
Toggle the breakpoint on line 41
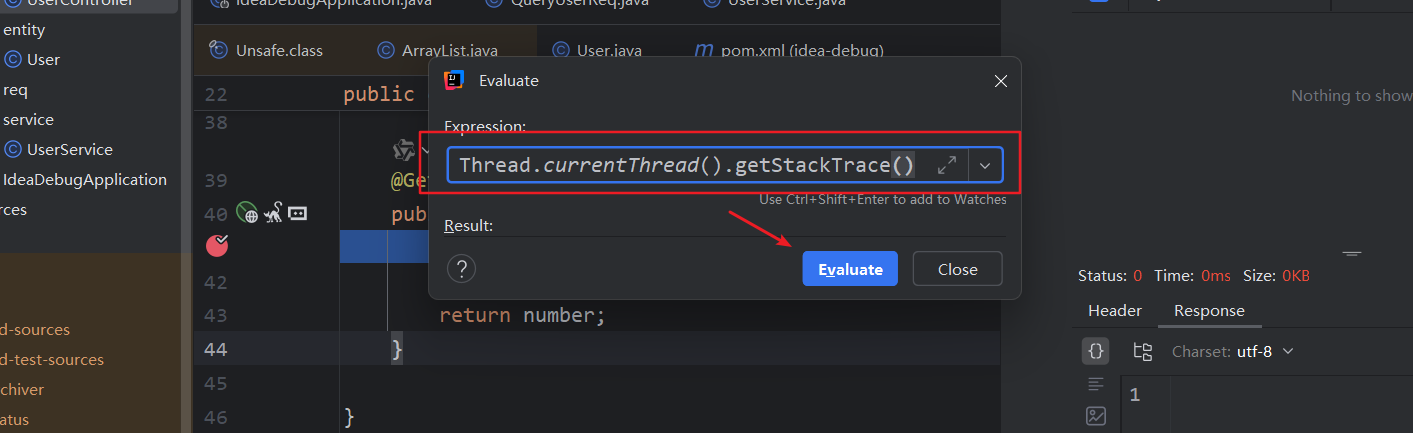point(217,245)
